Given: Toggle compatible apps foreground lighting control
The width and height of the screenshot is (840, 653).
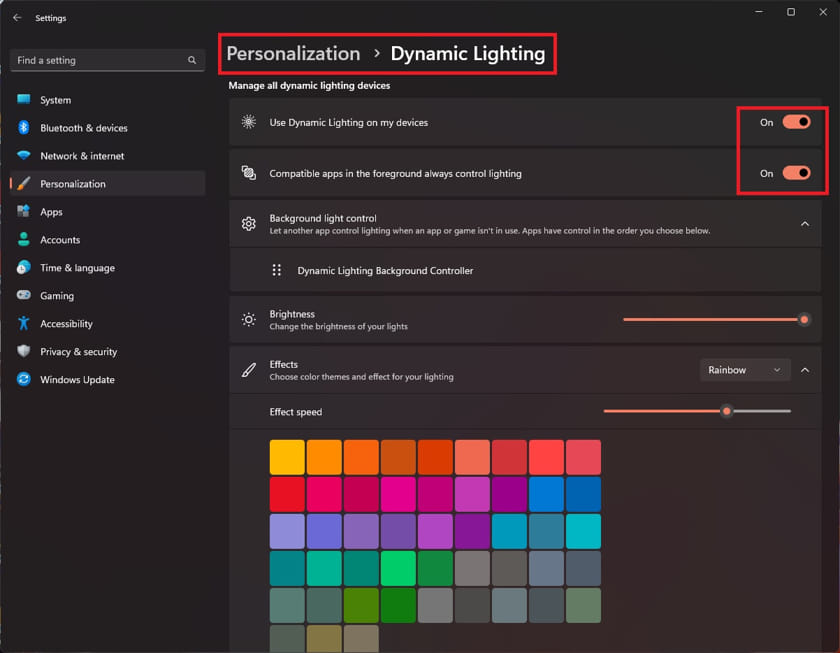Looking at the screenshot, I should (797, 173).
